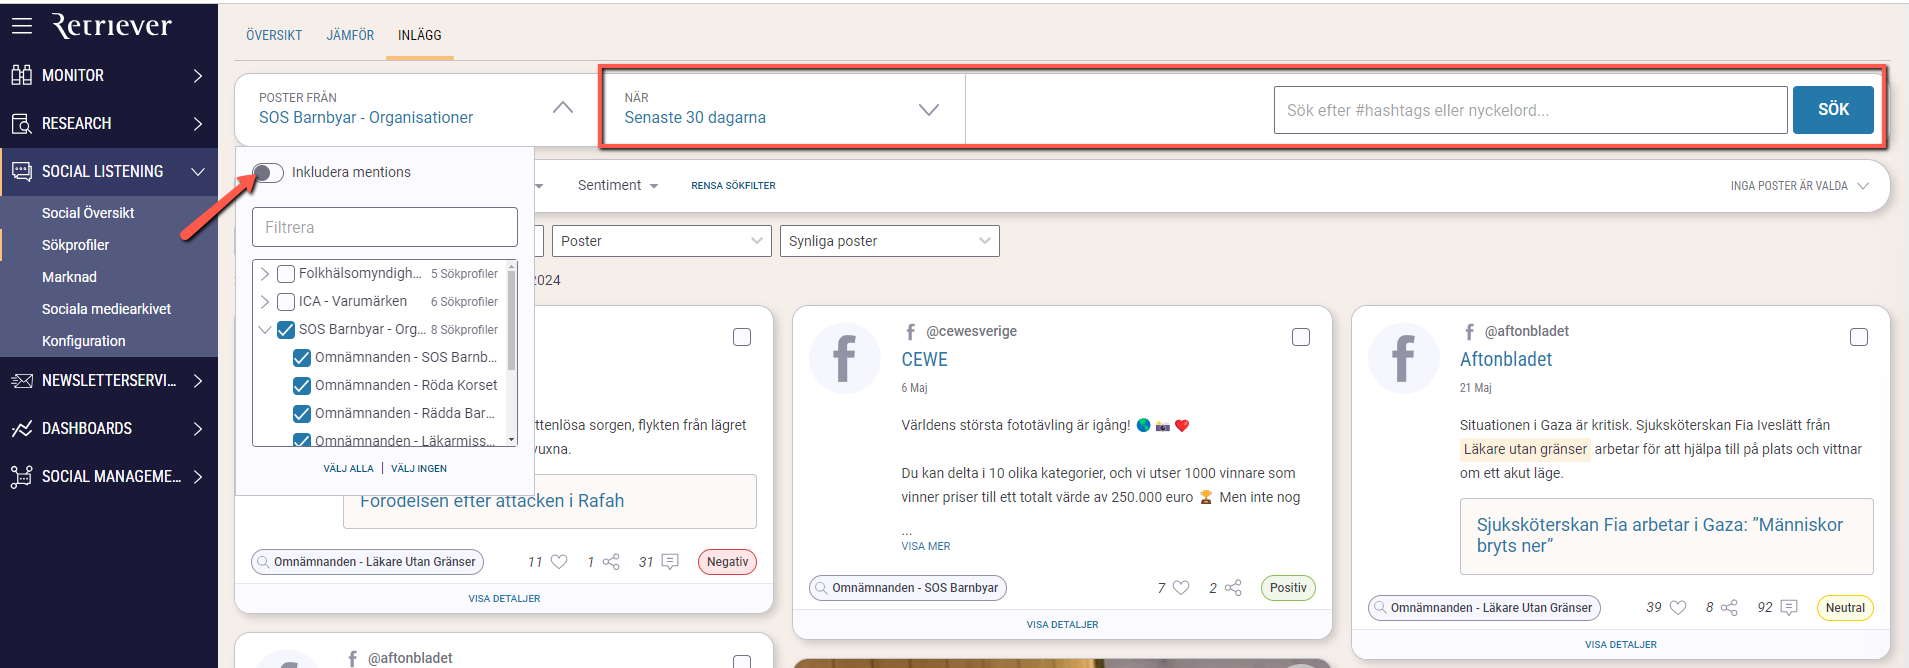
Task: Collapse the SOS Barnbyar tree group
Action: pyautogui.click(x=264, y=329)
